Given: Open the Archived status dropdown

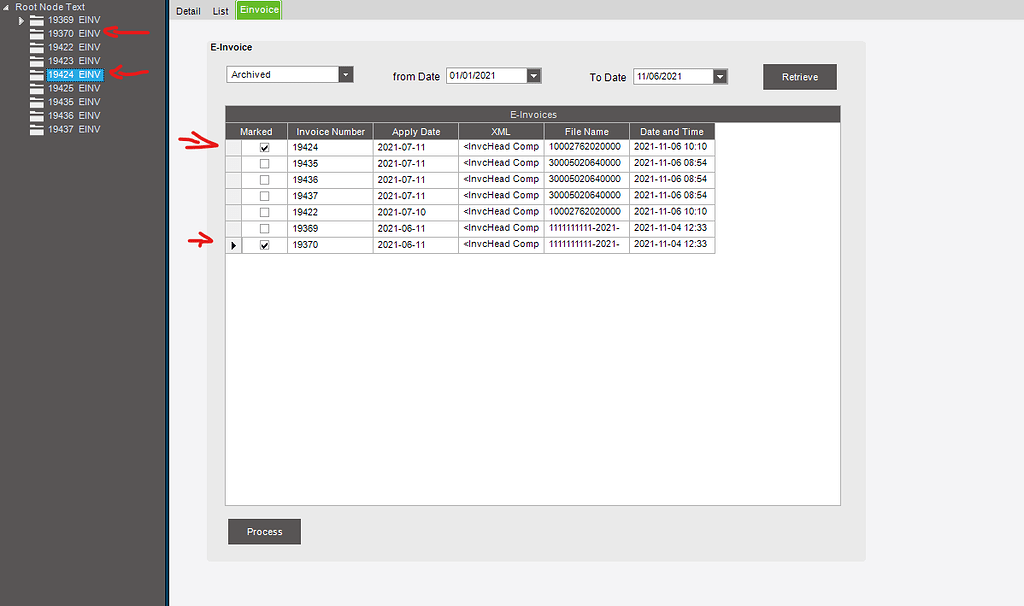Looking at the screenshot, I should 346,74.
